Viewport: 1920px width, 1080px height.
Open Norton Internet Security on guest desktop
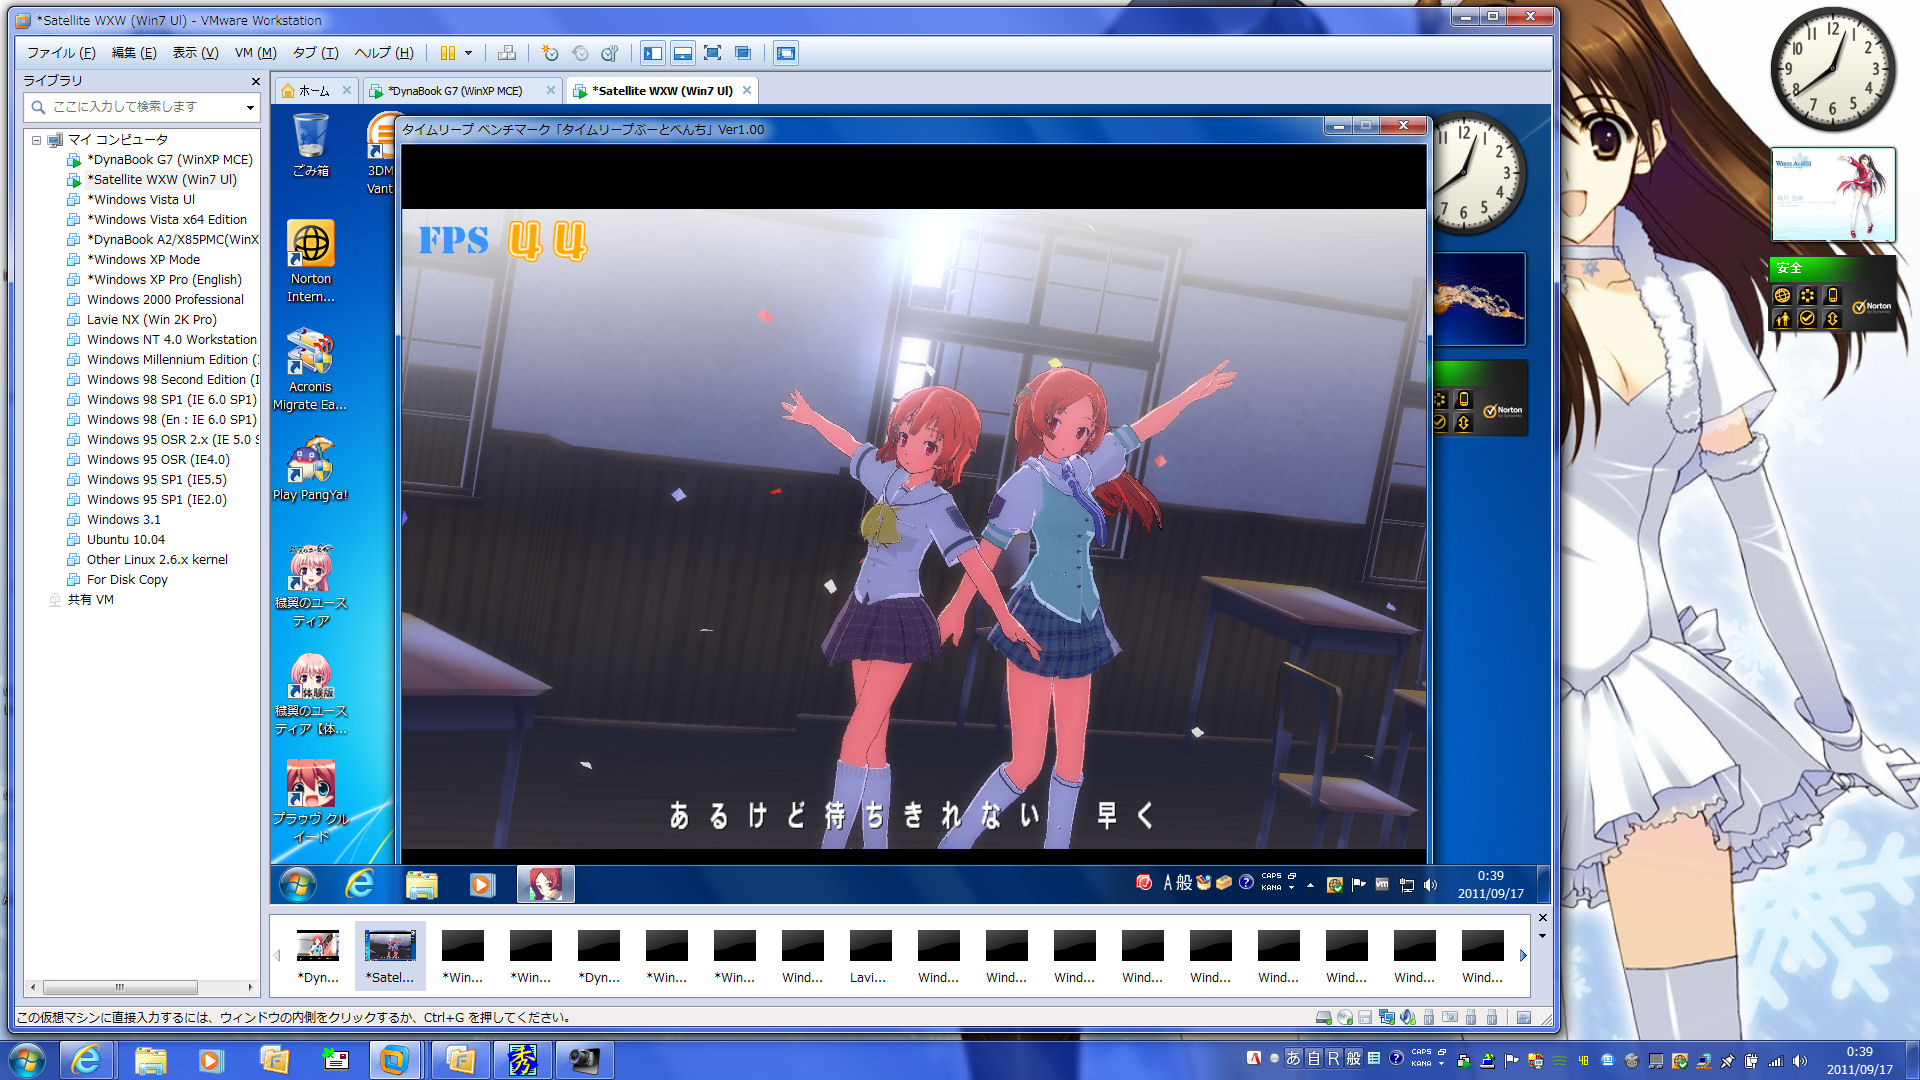click(310, 261)
